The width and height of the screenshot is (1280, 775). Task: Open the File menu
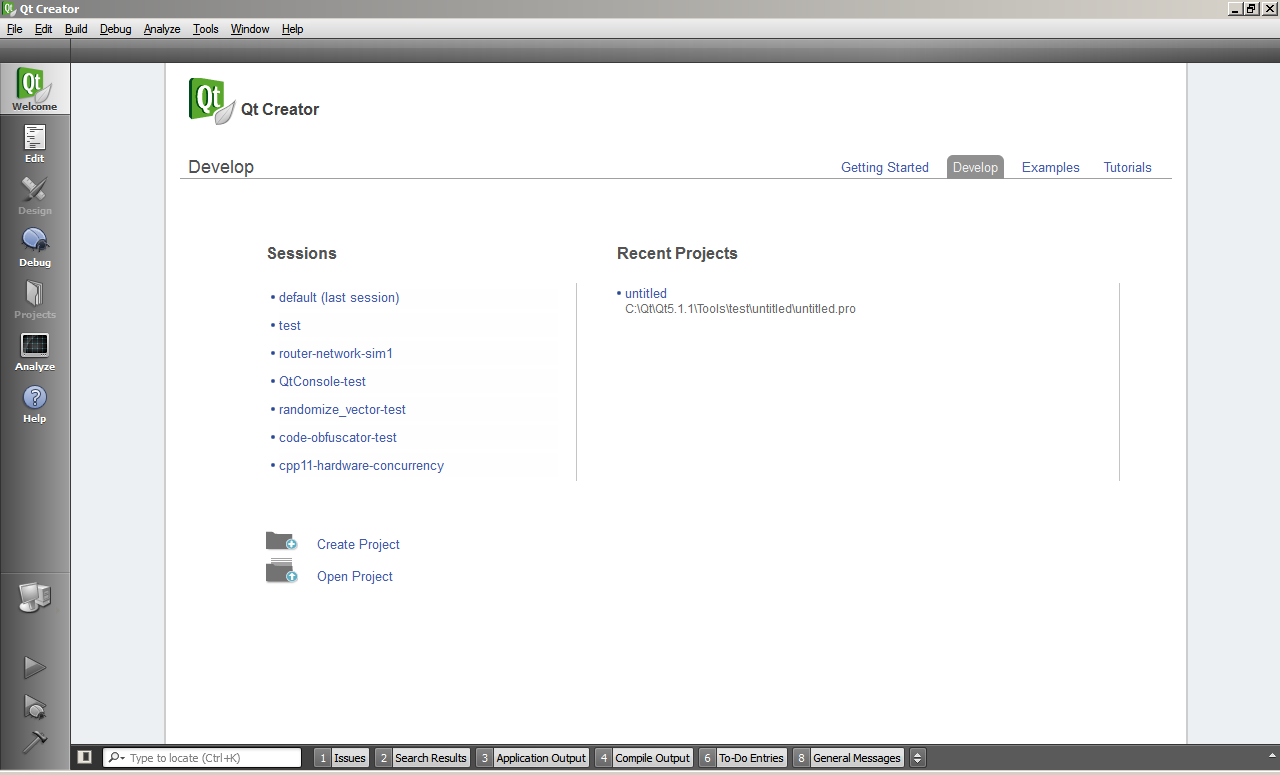click(x=15, y=29)
